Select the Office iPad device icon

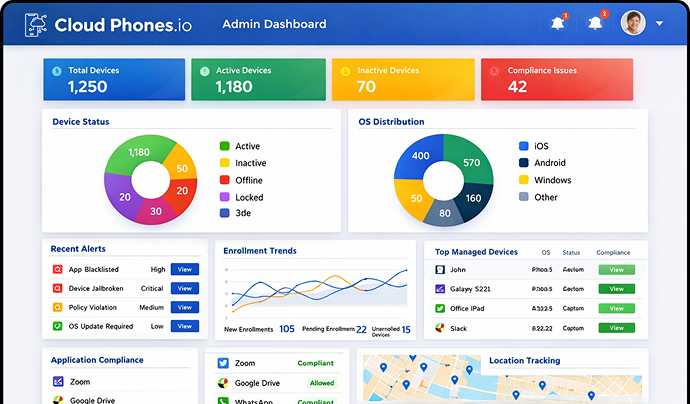pos(440,309)
